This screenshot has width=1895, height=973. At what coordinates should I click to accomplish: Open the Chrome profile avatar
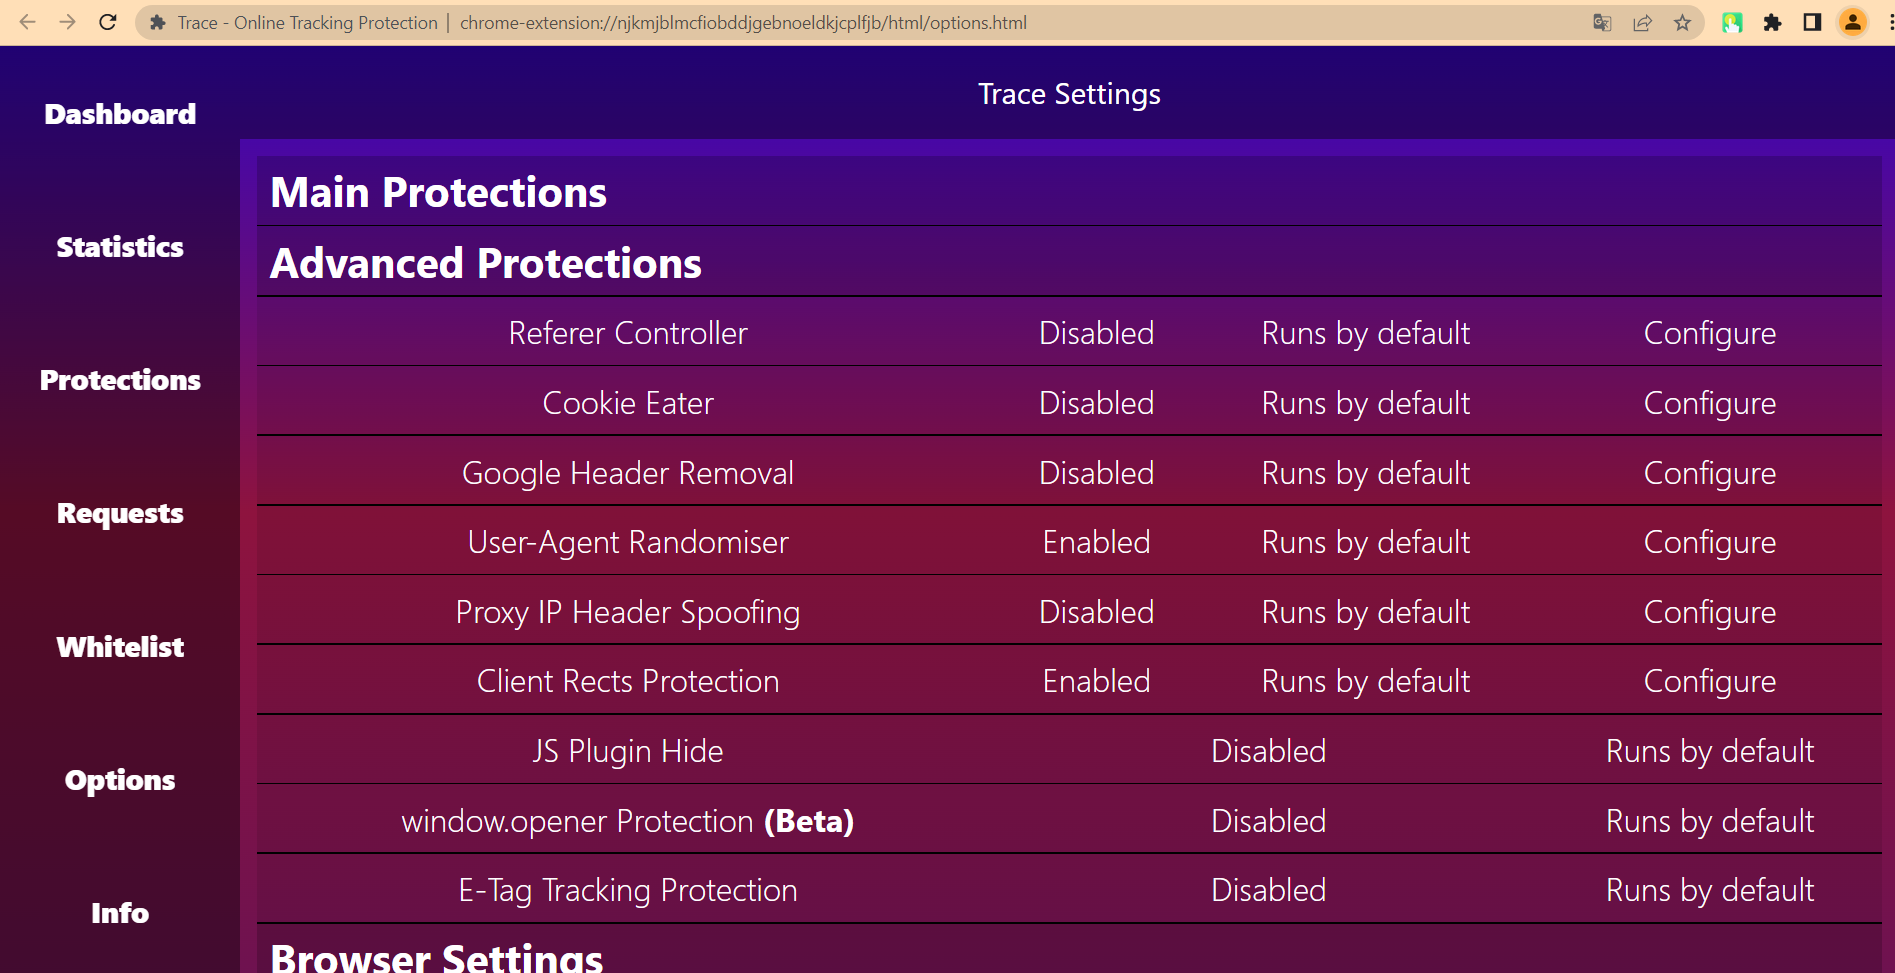(x=1853, y=22)
